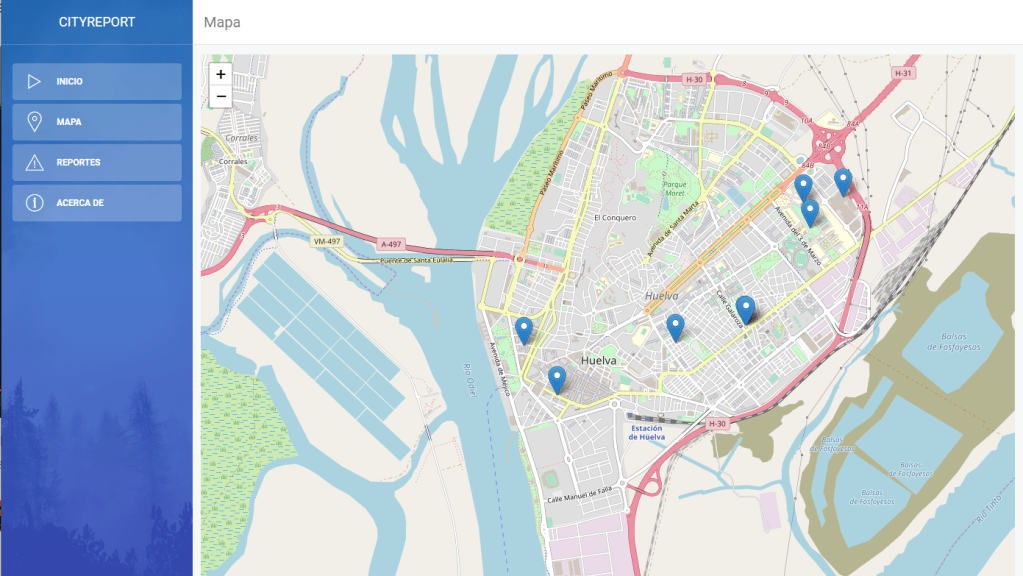The width and height of the screenshot is (1023, 576).
Task: Select the marker beside Avenida de México
Action: click(x=524, y=329)
